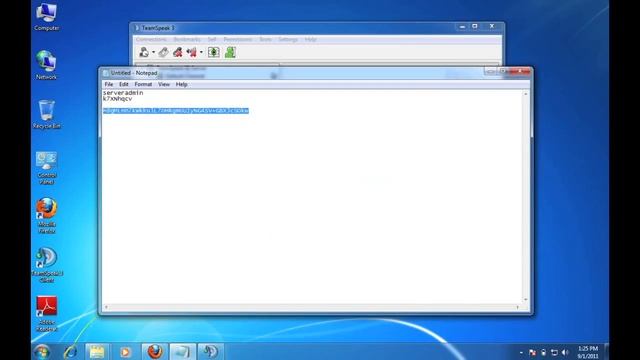This screenshot has width=640, height=360.
Task: Click Notepad vertical scrollbar up arrow
Action: [526, 94]
